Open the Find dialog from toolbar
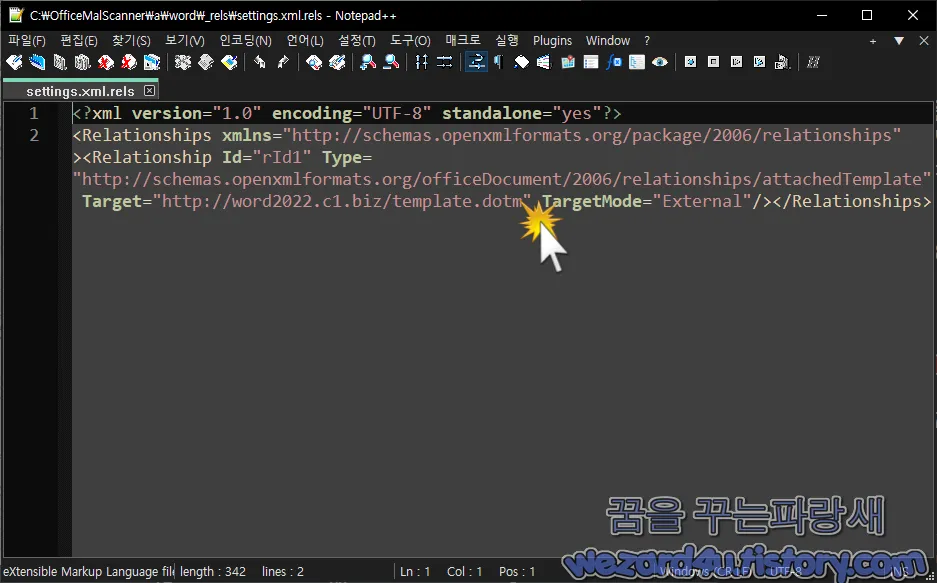 coord(314,62)
